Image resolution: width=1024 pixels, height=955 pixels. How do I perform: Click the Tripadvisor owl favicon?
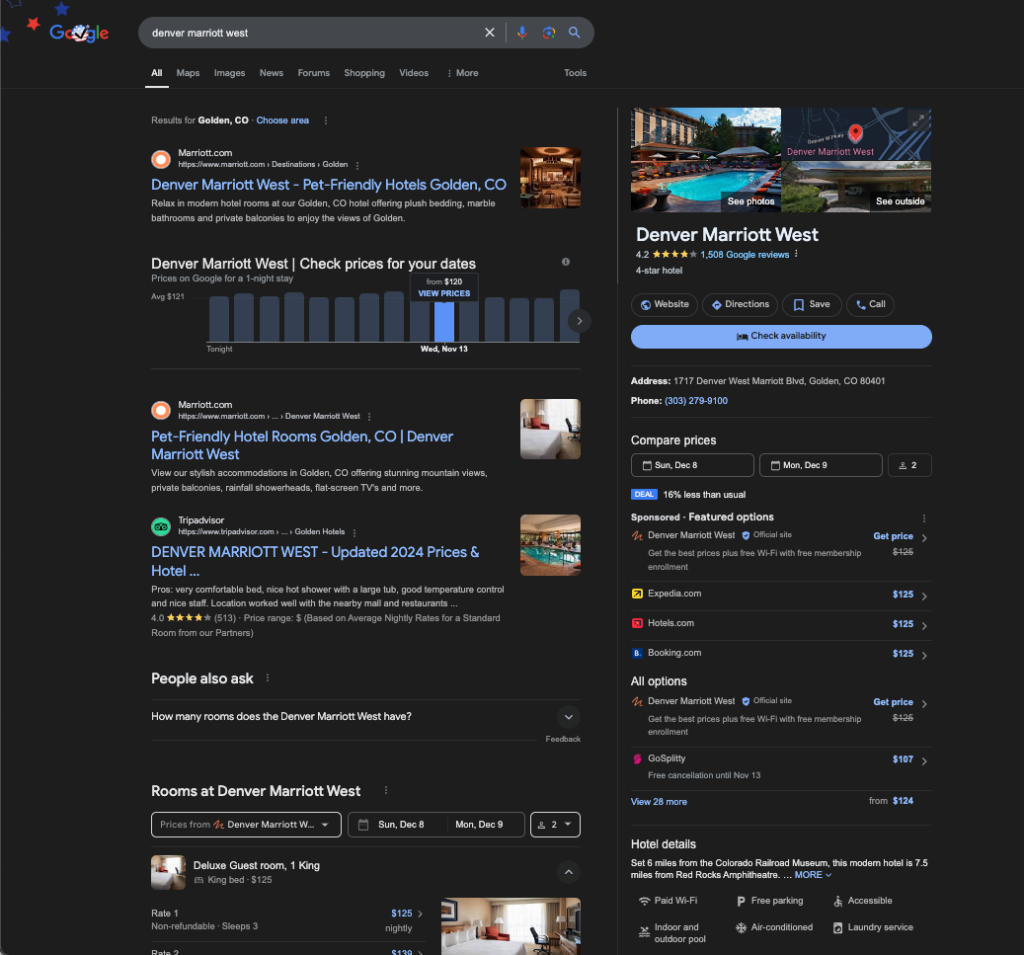point(161,526)
